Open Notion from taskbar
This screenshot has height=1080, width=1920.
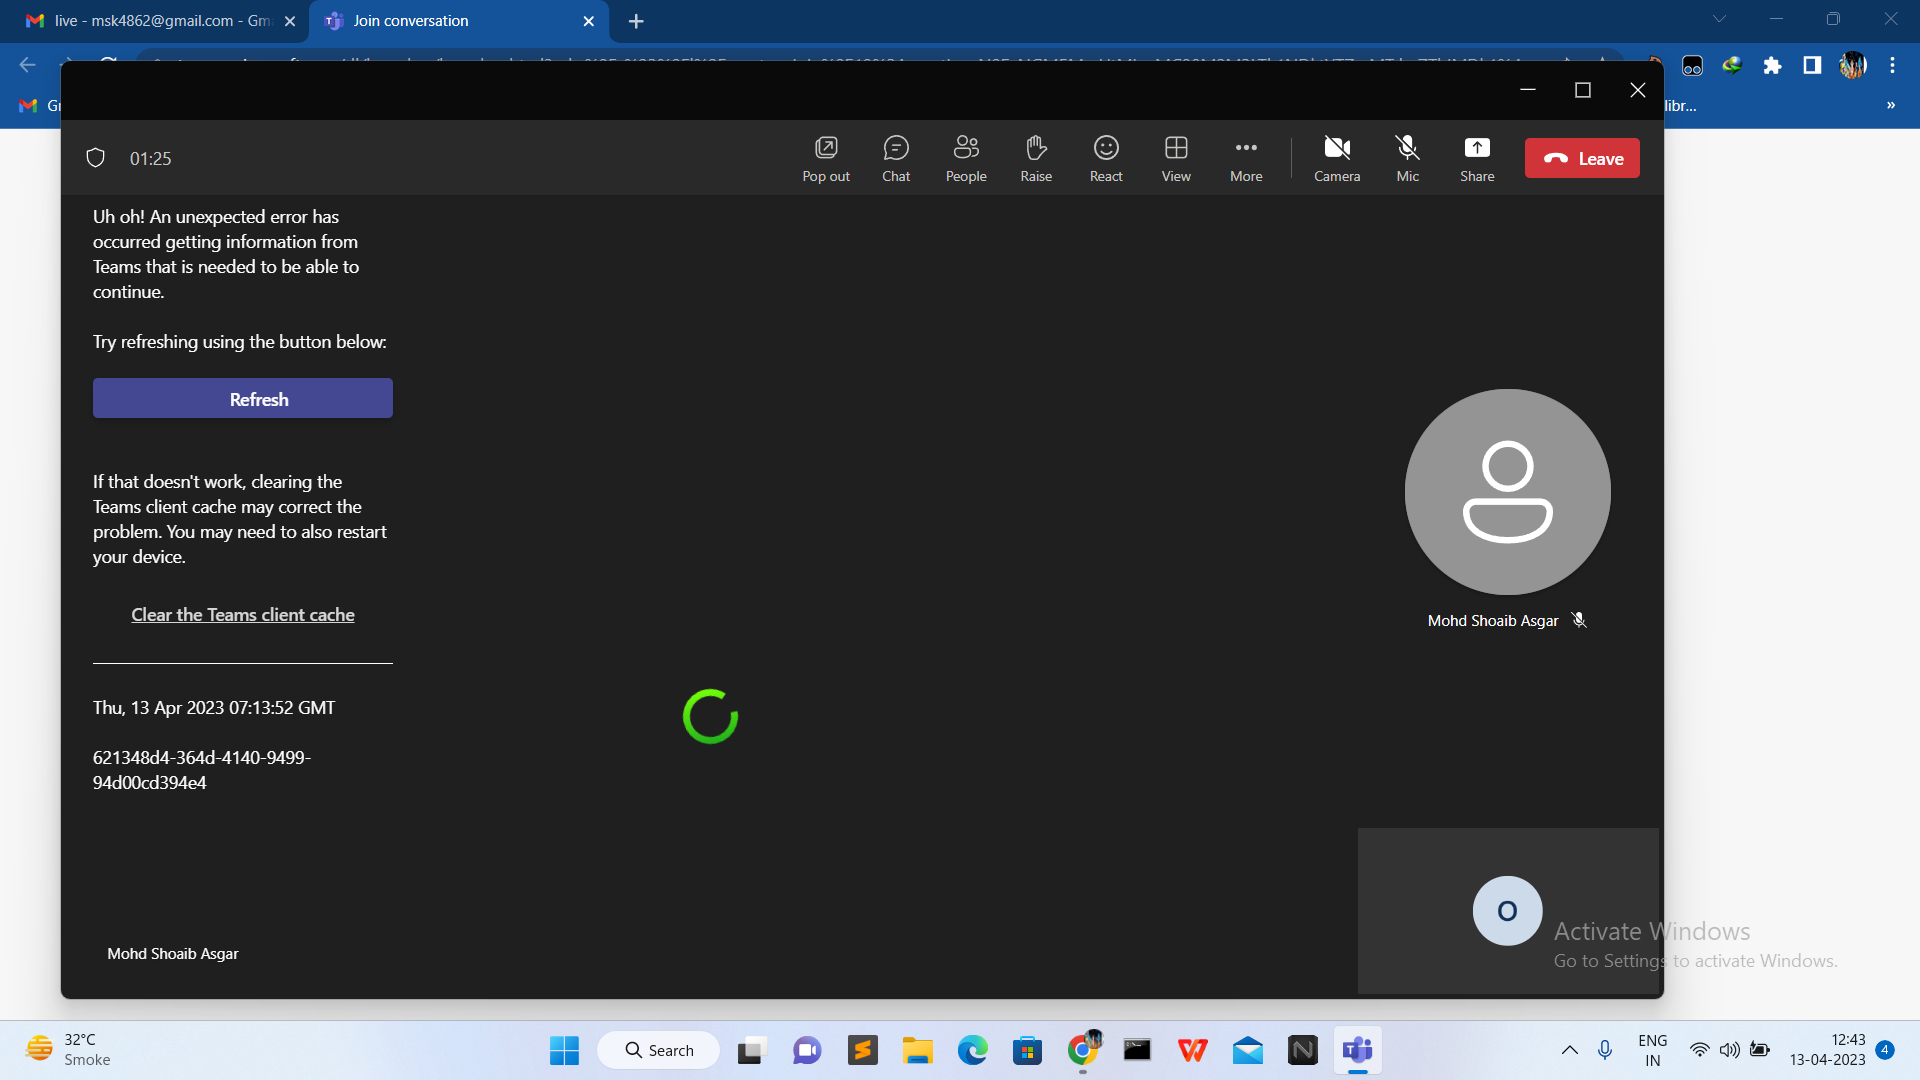click(x=1302, y=1050)
